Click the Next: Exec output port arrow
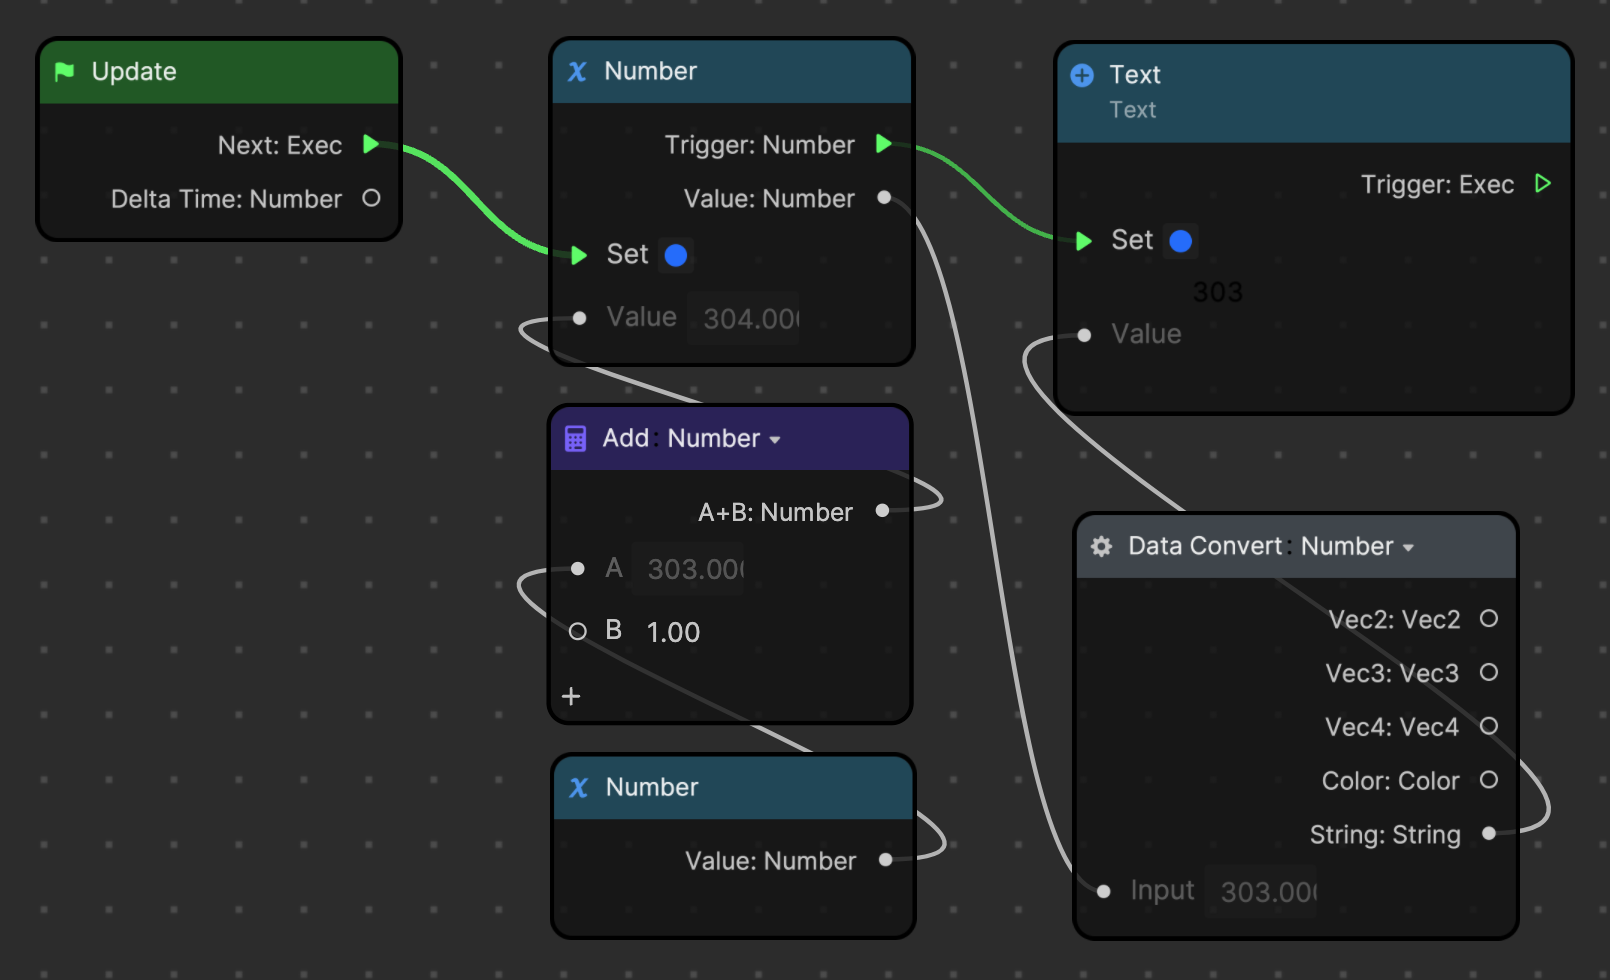This screenshot has width=1610, height=980. click(x=371, y=144)
